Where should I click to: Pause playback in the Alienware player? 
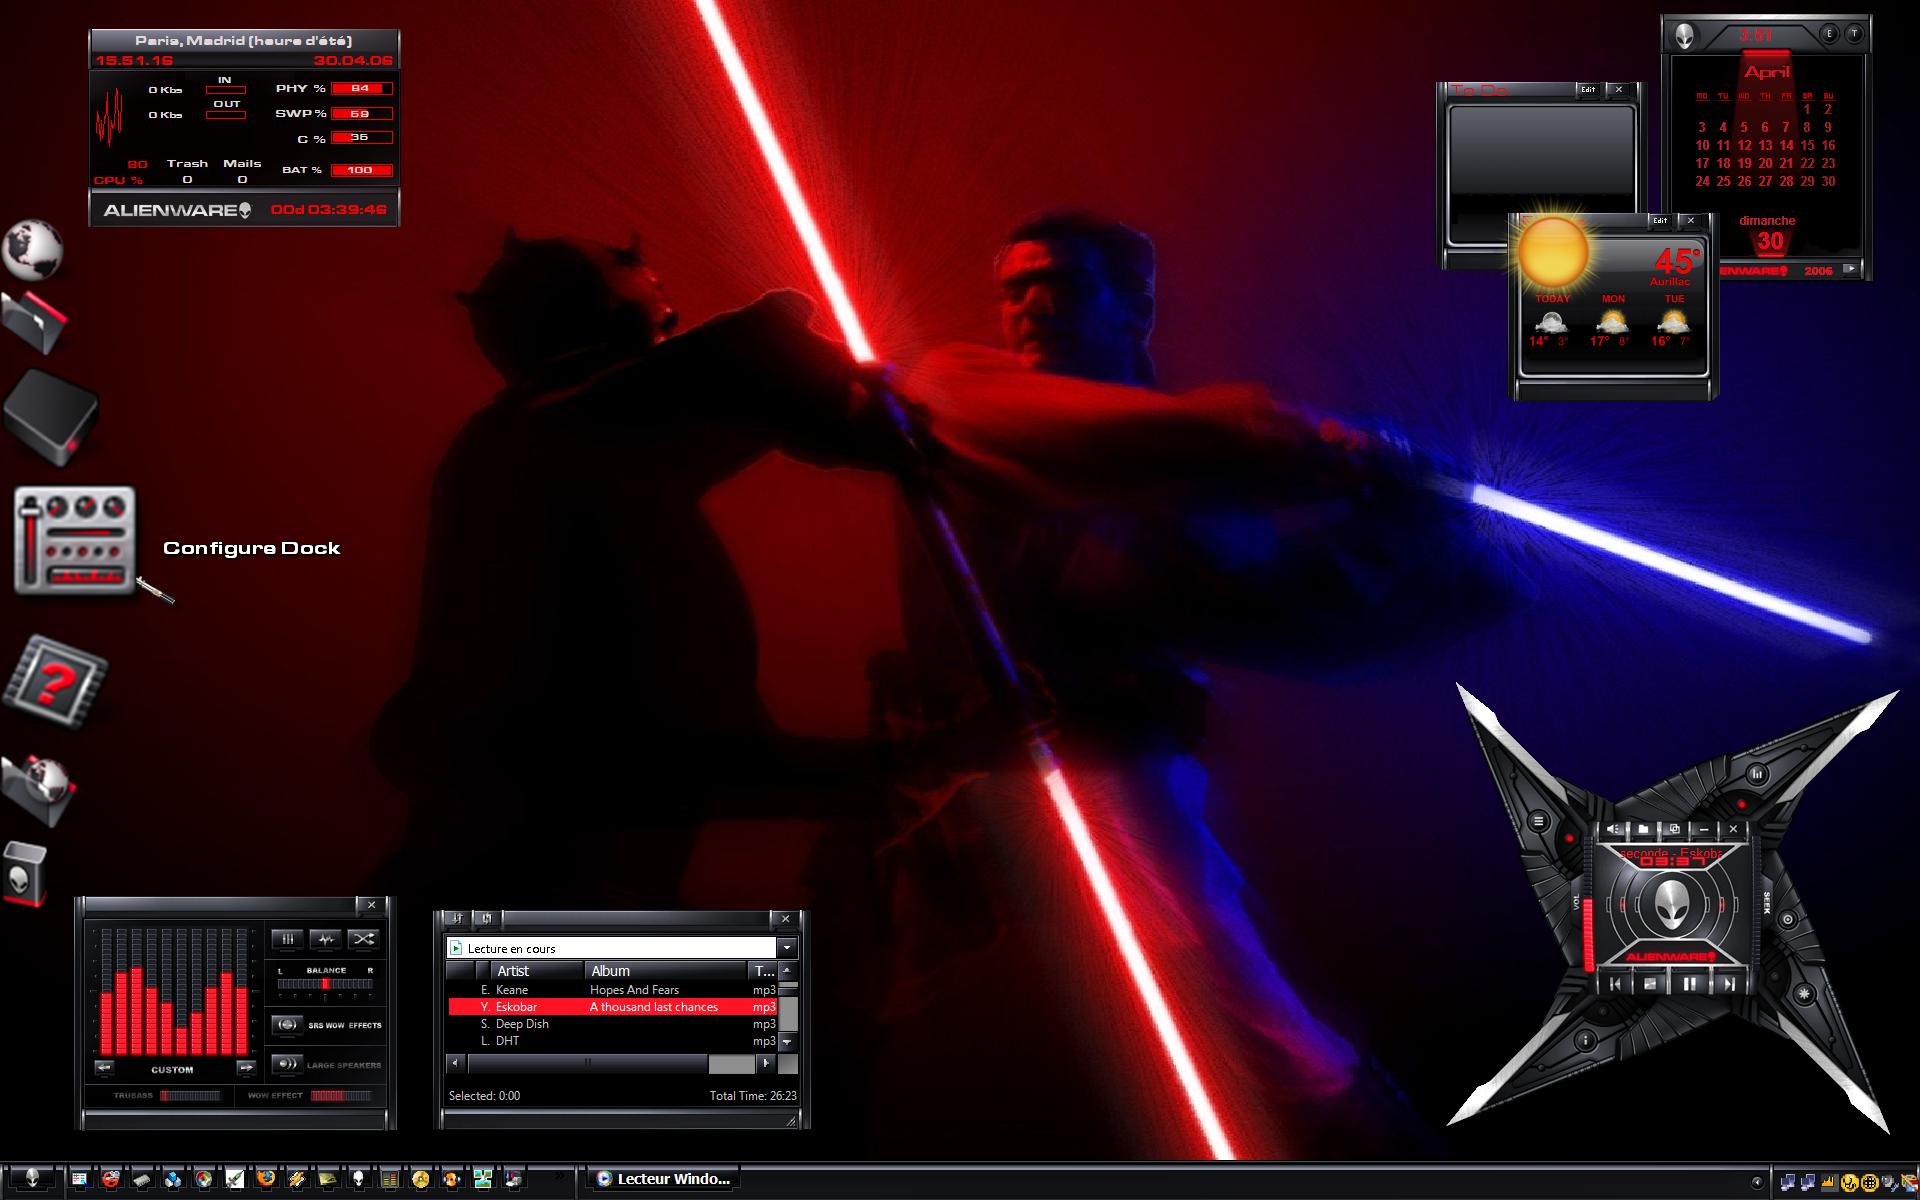point(1689,984)
